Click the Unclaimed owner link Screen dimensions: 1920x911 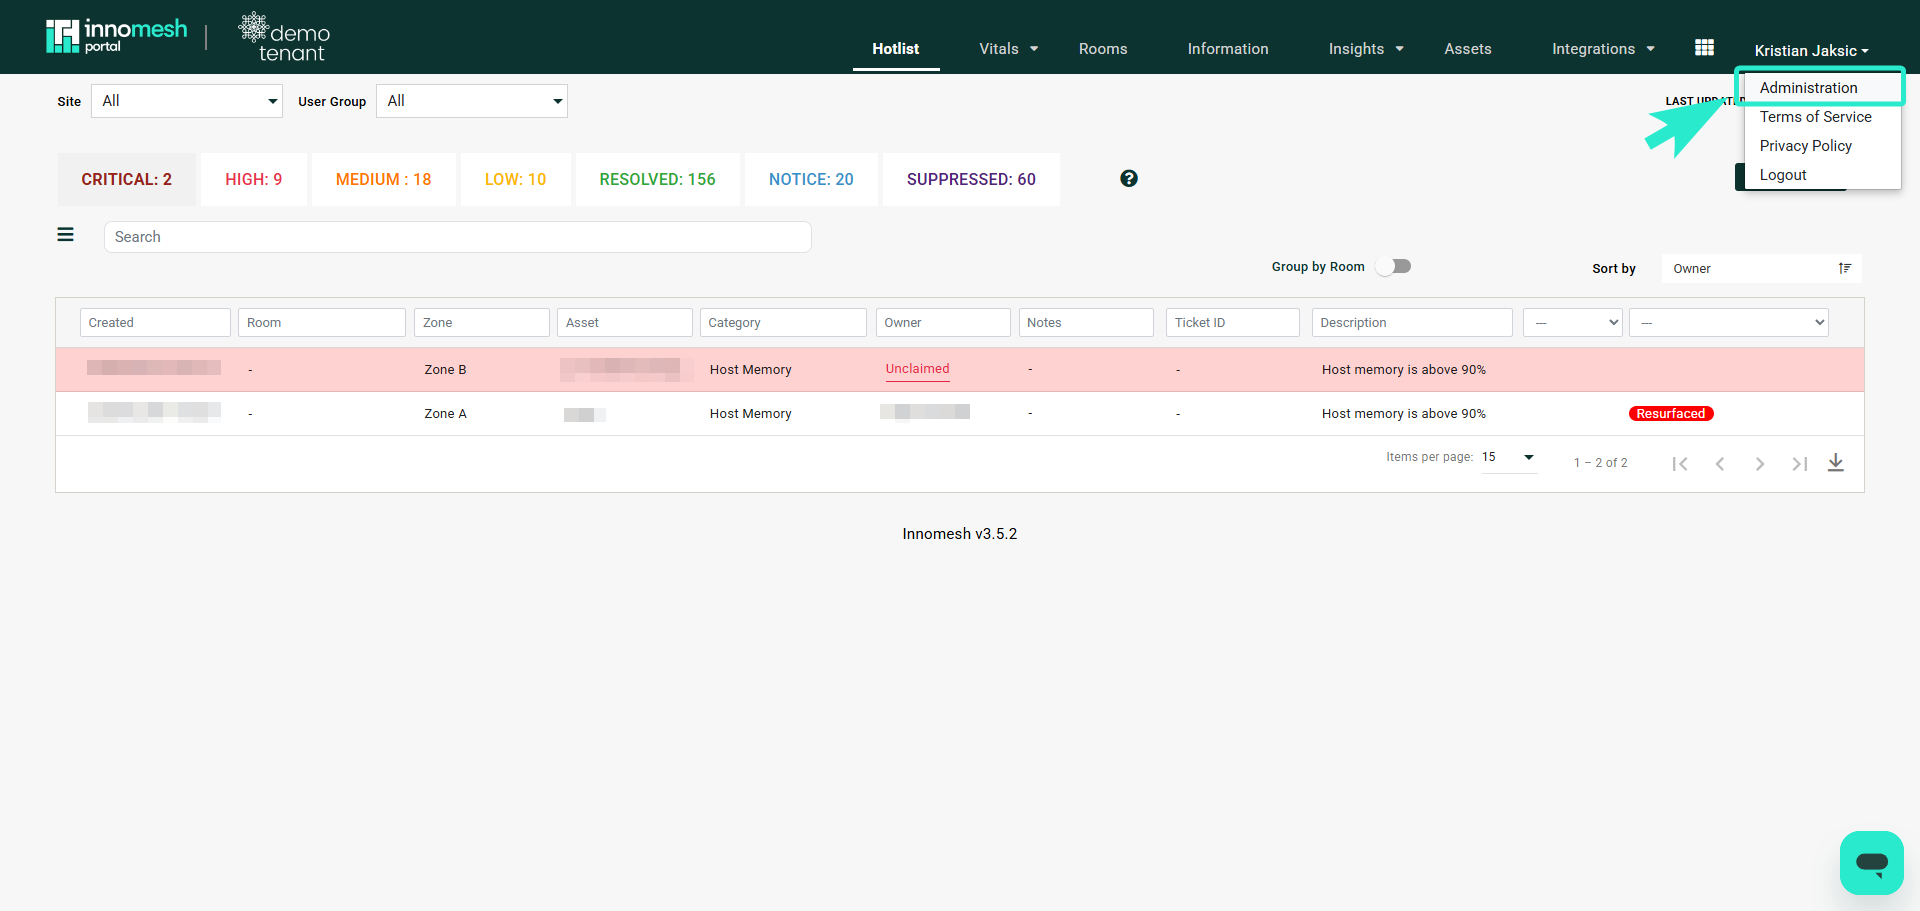917,369
